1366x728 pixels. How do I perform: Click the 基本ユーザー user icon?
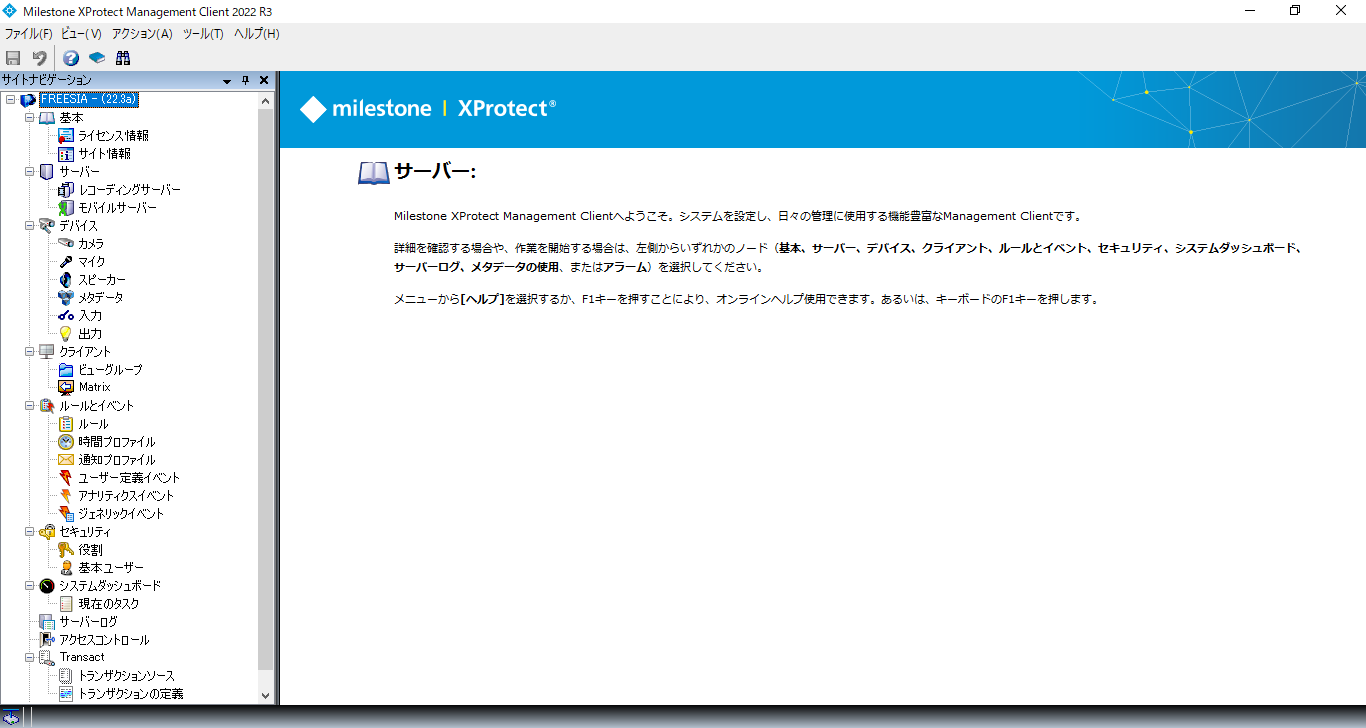point(66,568)
